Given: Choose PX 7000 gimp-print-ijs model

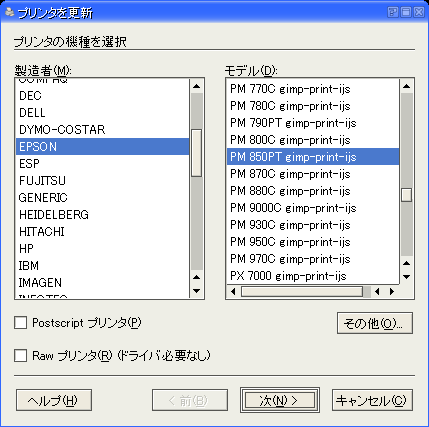Looking at the screenshot, I should tap(313, 276).
